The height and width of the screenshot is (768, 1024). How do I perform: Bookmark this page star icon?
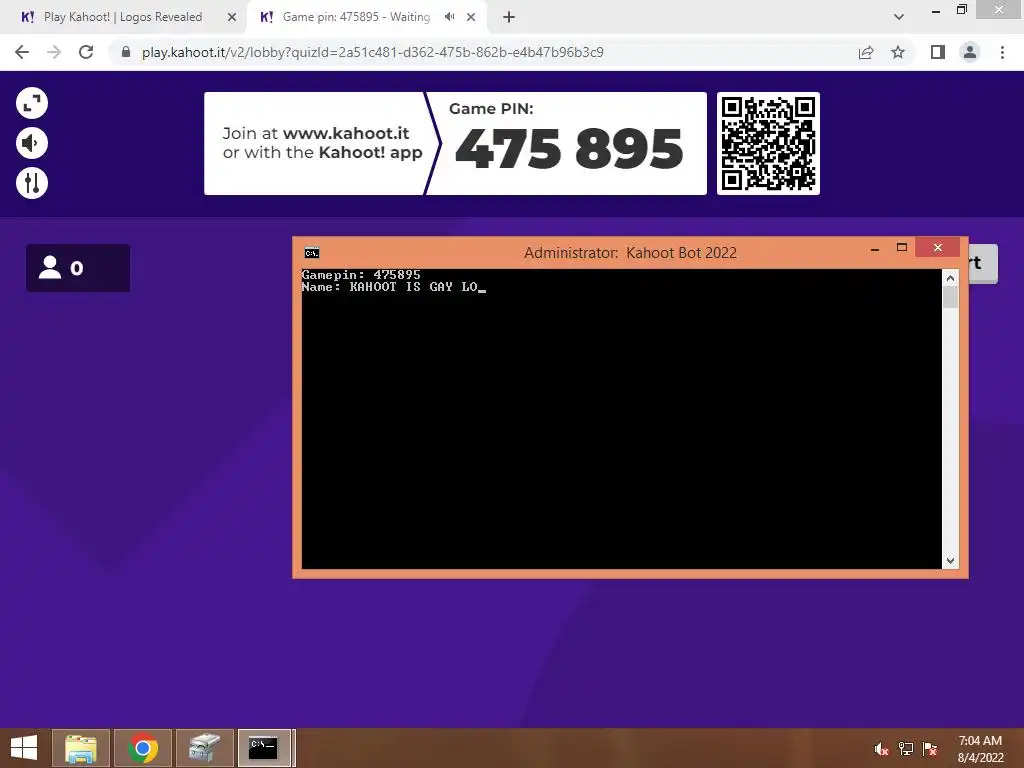[898, 52]
